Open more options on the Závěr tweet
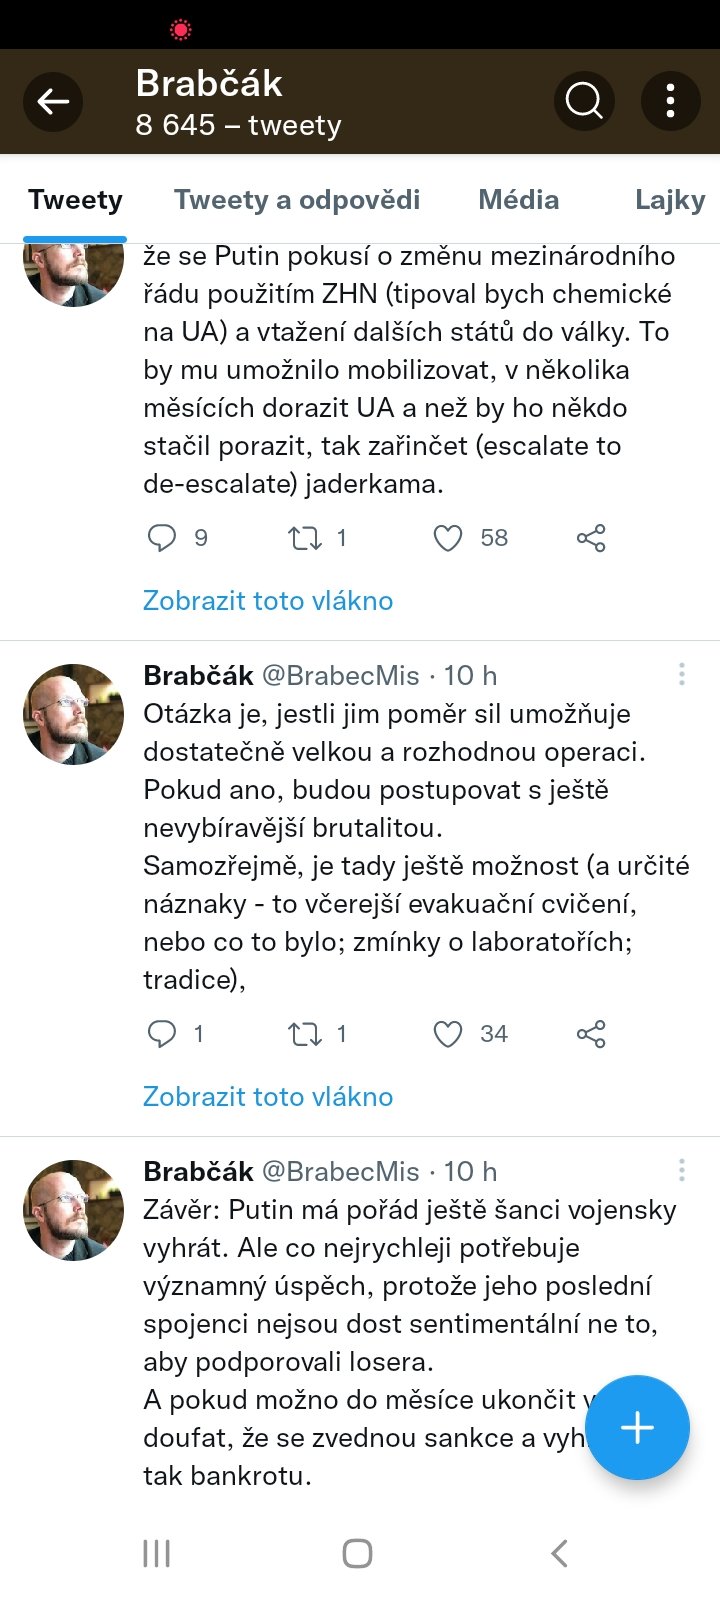 682,1171
